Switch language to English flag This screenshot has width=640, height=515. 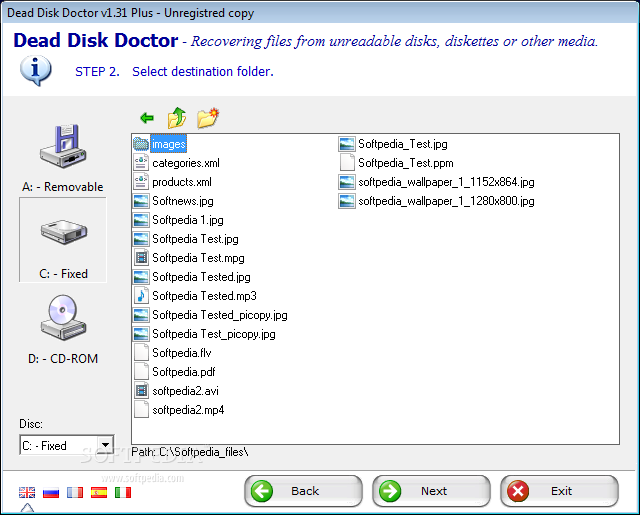click(27, 493)
